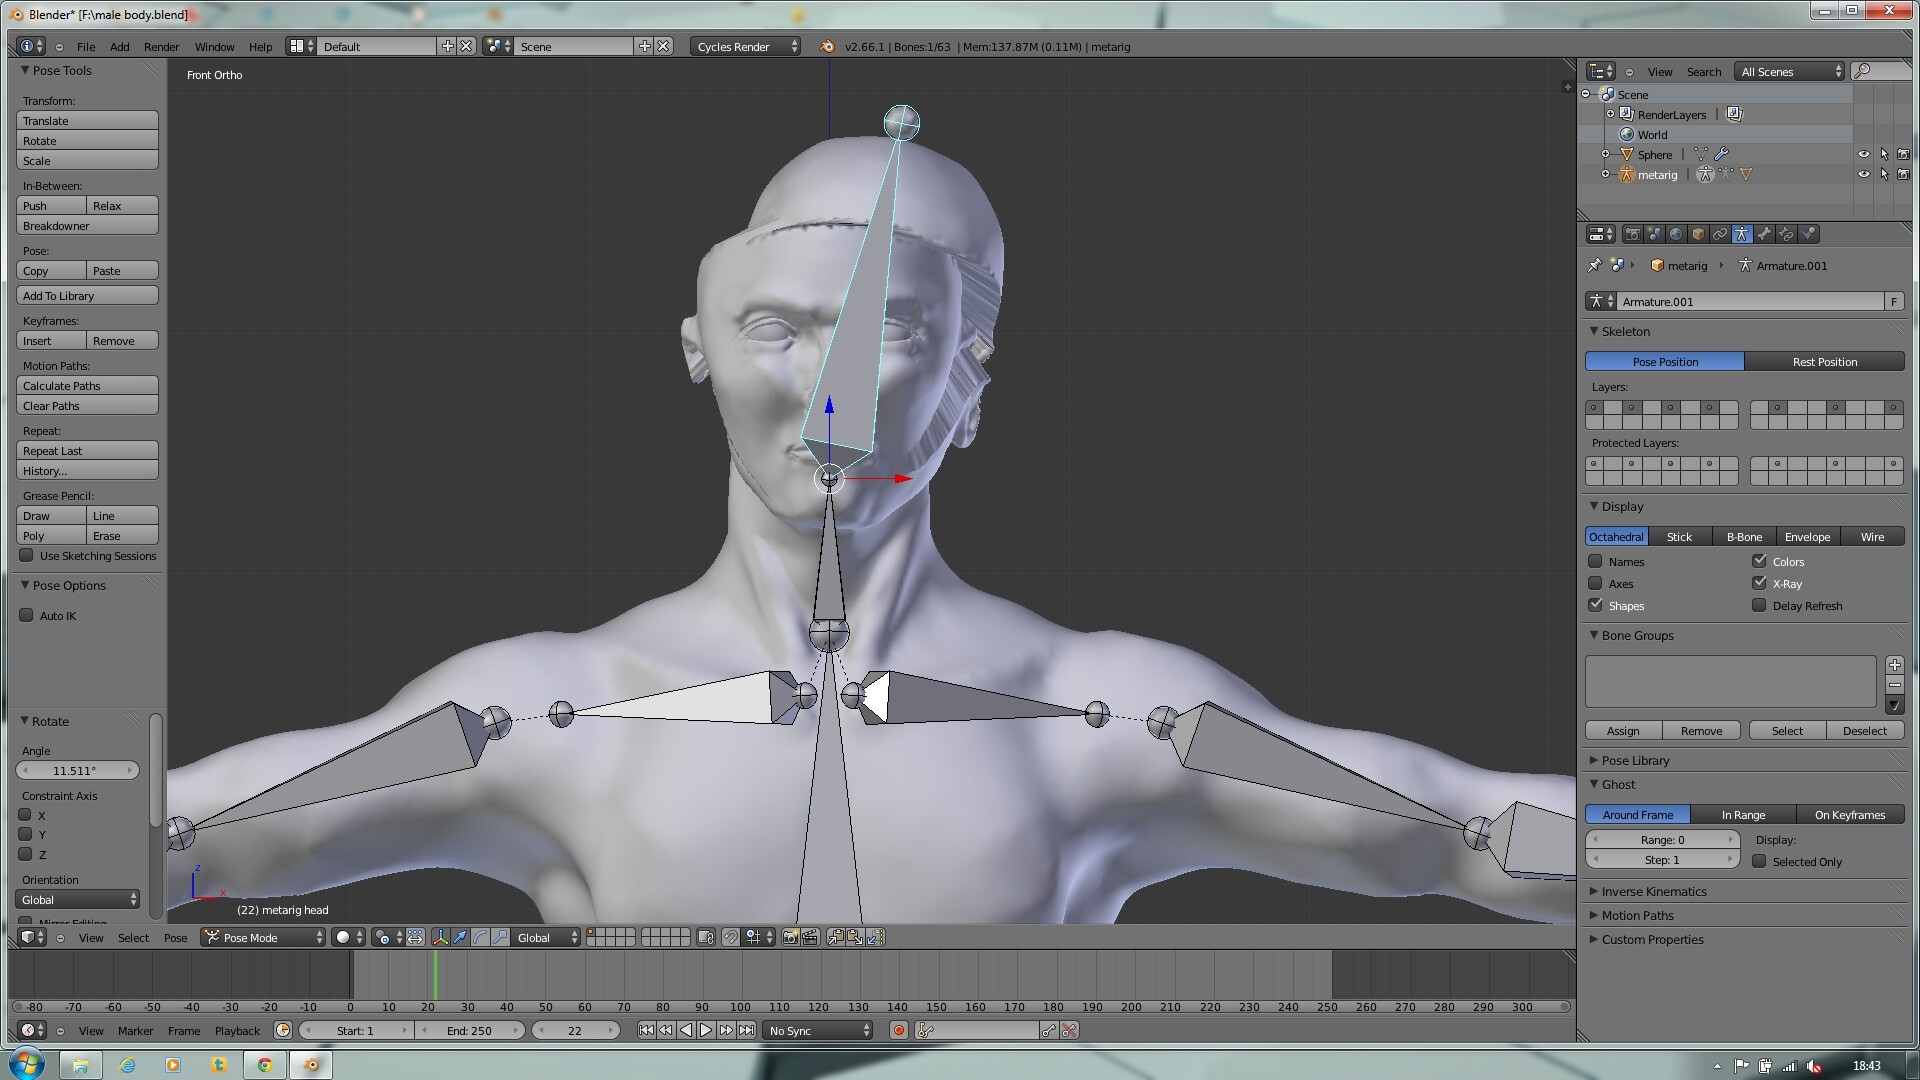Open the World properties globe icon
The width and height of the screenshot is (1920, 1080).
coord(1676,234)
